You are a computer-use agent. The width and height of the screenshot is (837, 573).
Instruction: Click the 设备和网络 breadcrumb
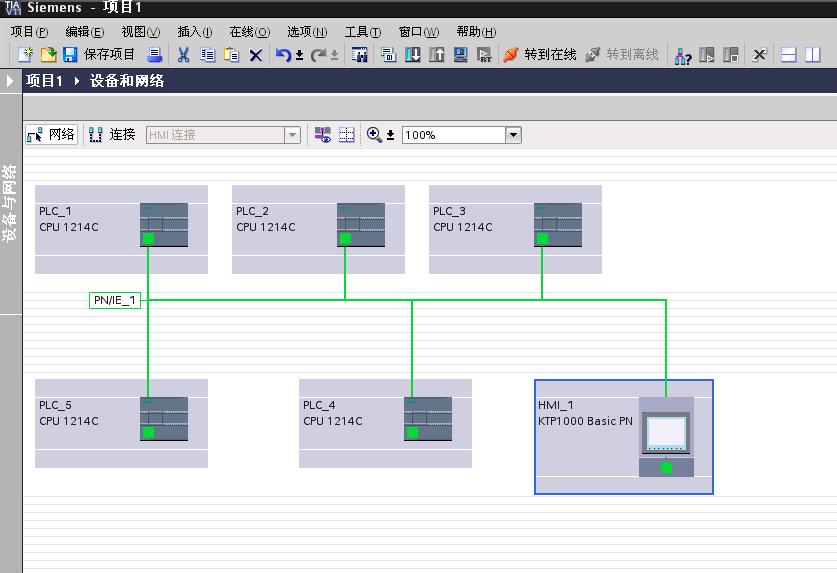(127, 81)
